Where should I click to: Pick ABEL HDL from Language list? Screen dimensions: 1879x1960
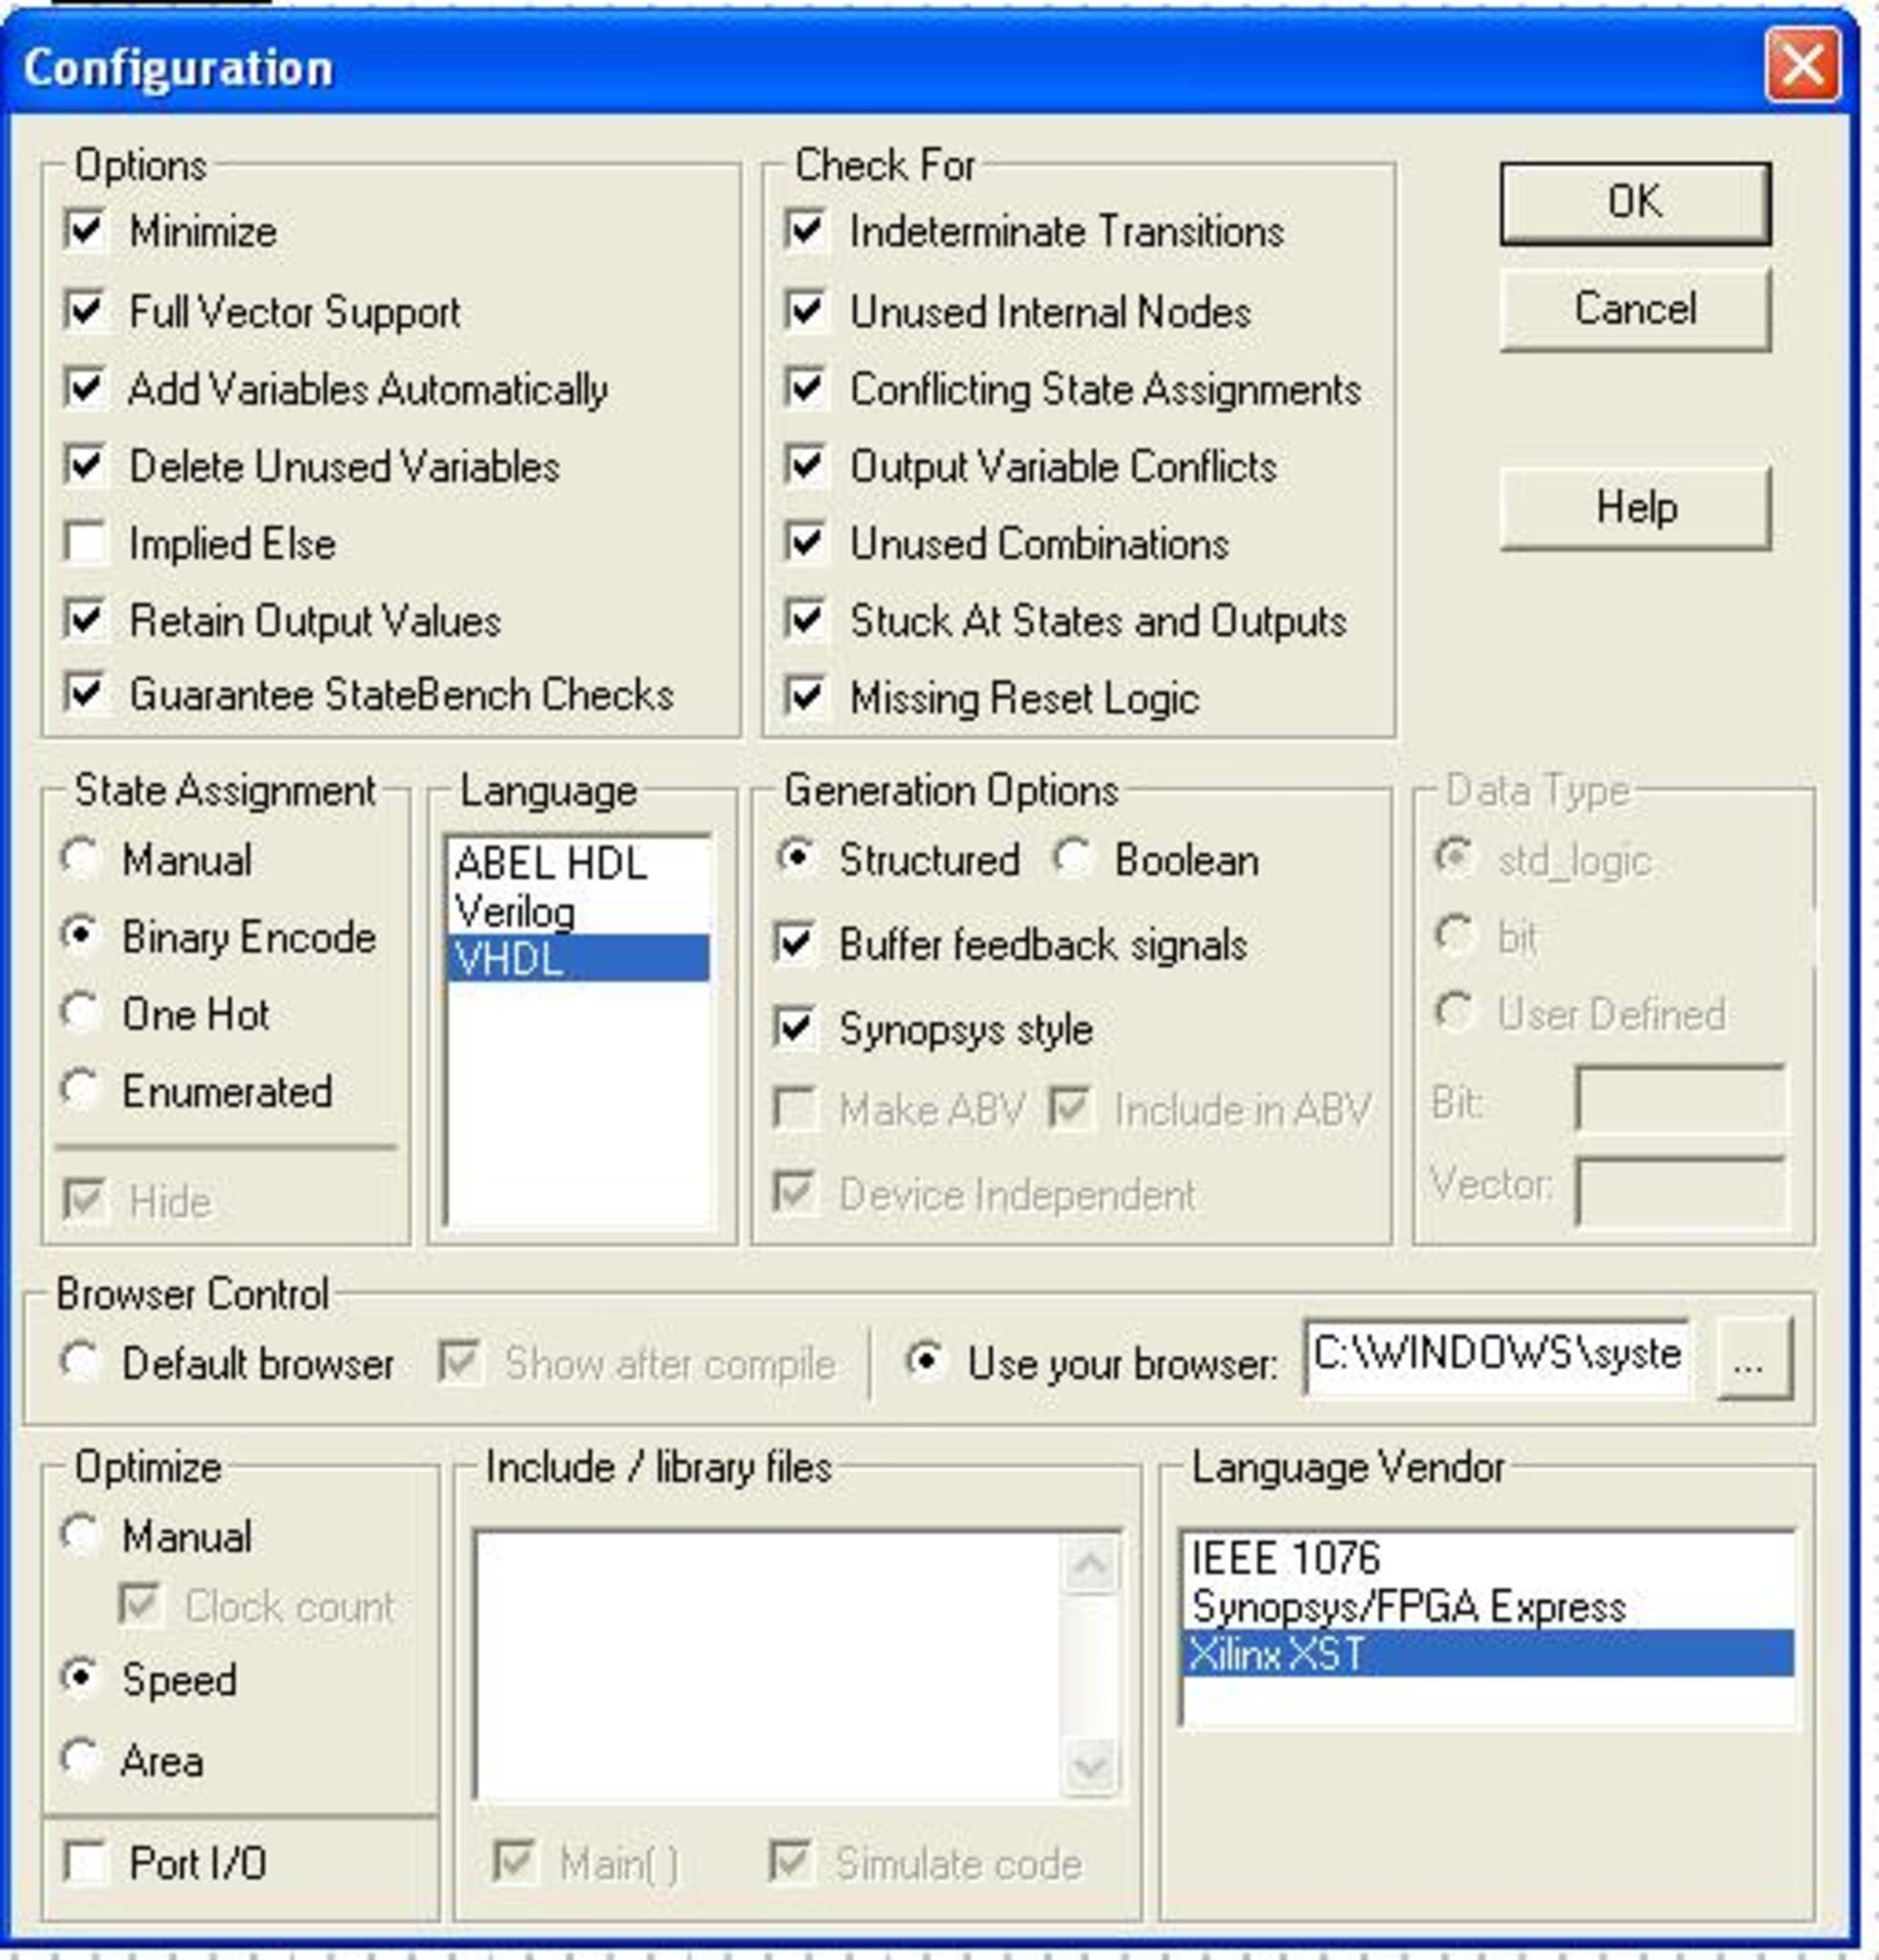[x=550, y=863]
